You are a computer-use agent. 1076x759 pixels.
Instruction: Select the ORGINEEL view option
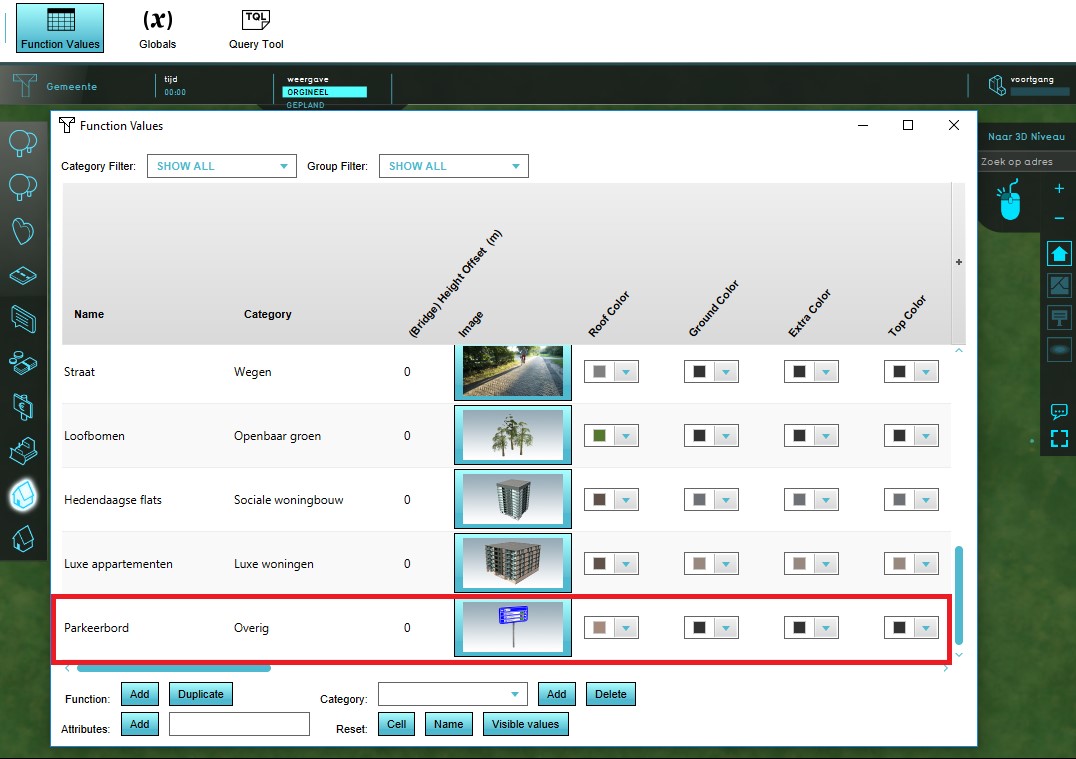coord(326,92)
